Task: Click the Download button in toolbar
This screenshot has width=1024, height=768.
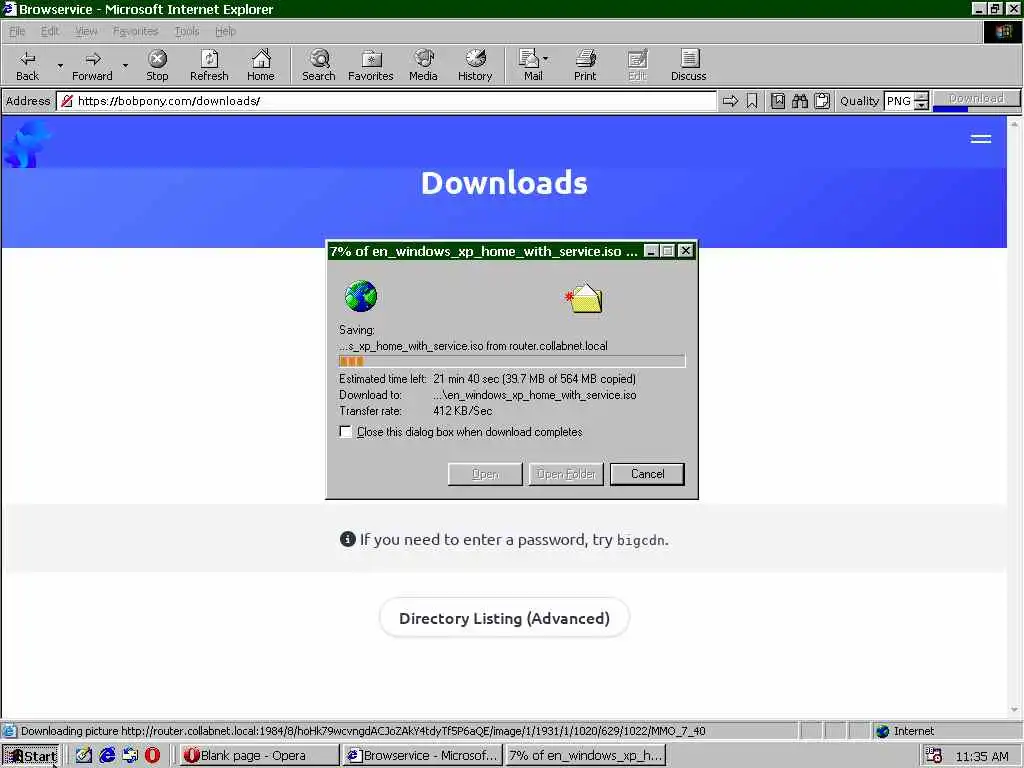Action: tap(976, 99)
